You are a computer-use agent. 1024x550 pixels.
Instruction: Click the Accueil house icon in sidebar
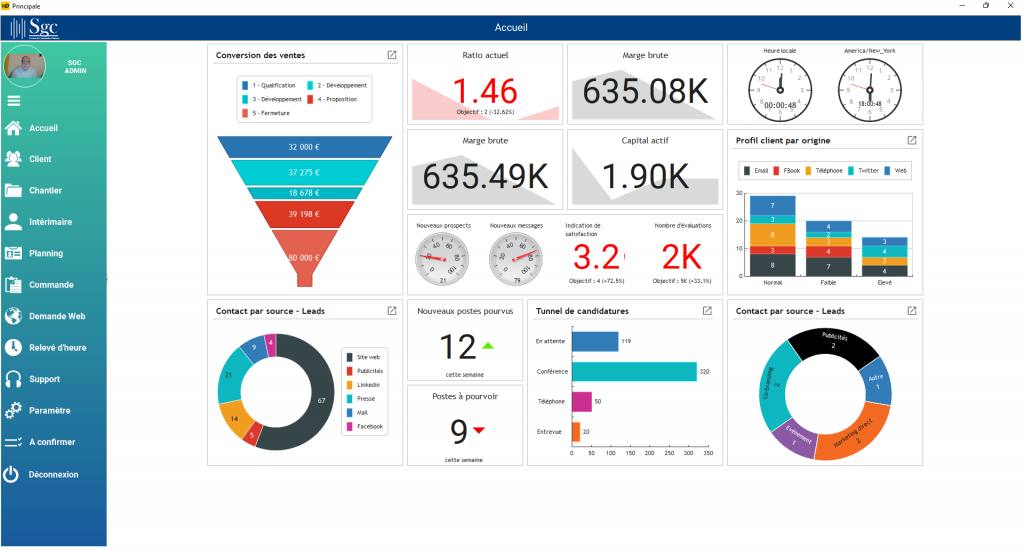click(13, 128)
